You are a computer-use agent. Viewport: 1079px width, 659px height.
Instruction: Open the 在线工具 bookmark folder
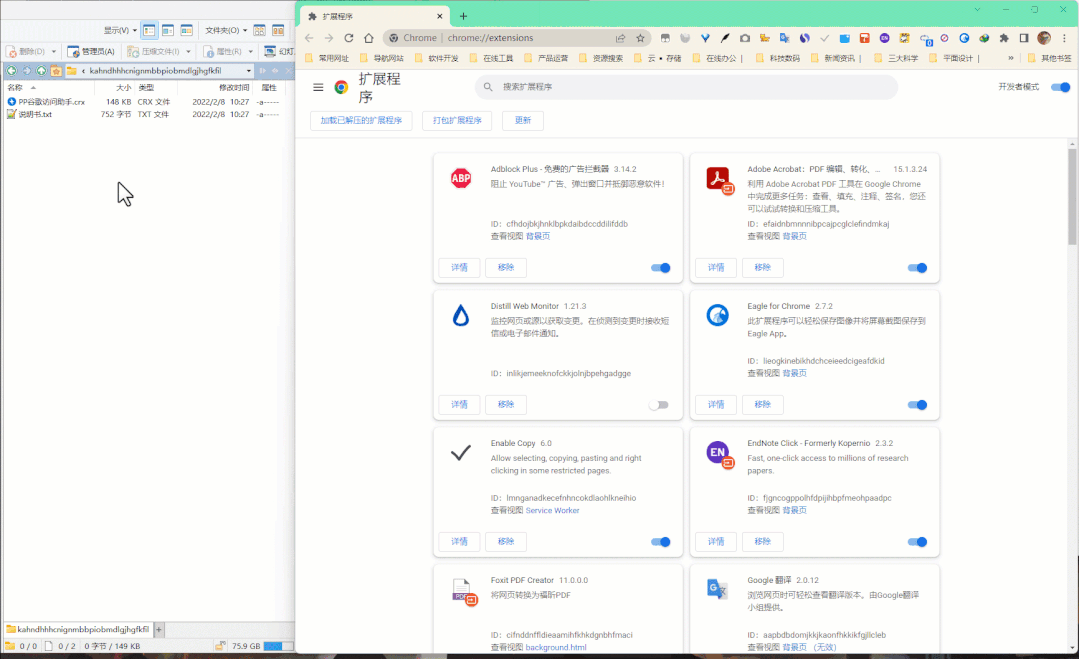pos(491,58)
